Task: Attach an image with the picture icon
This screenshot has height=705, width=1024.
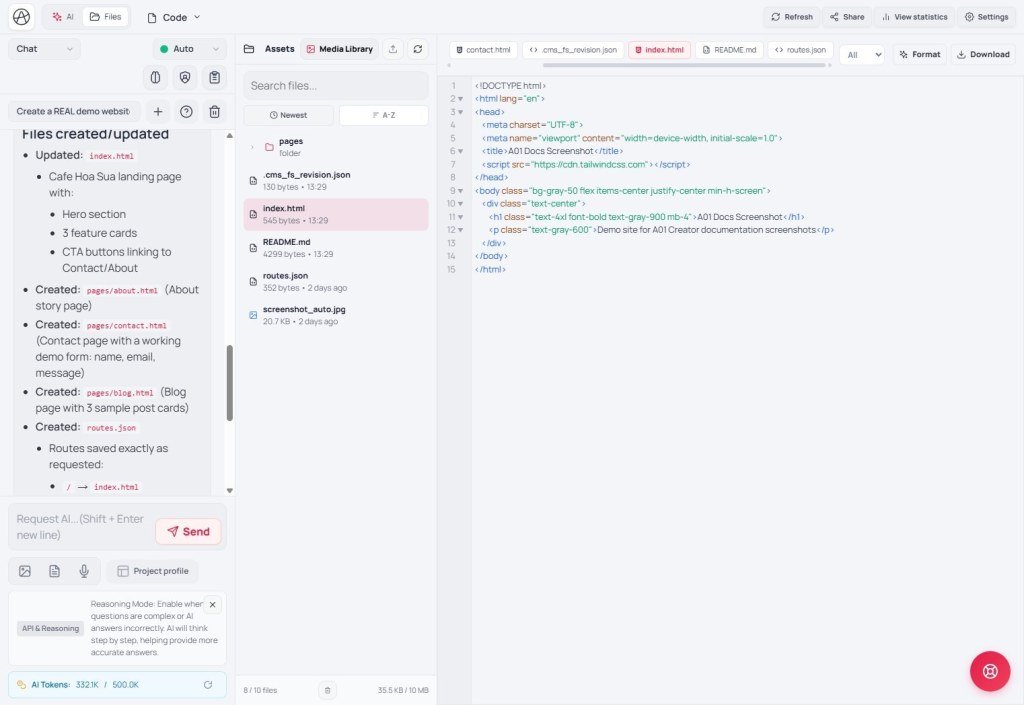Action: 25,571
